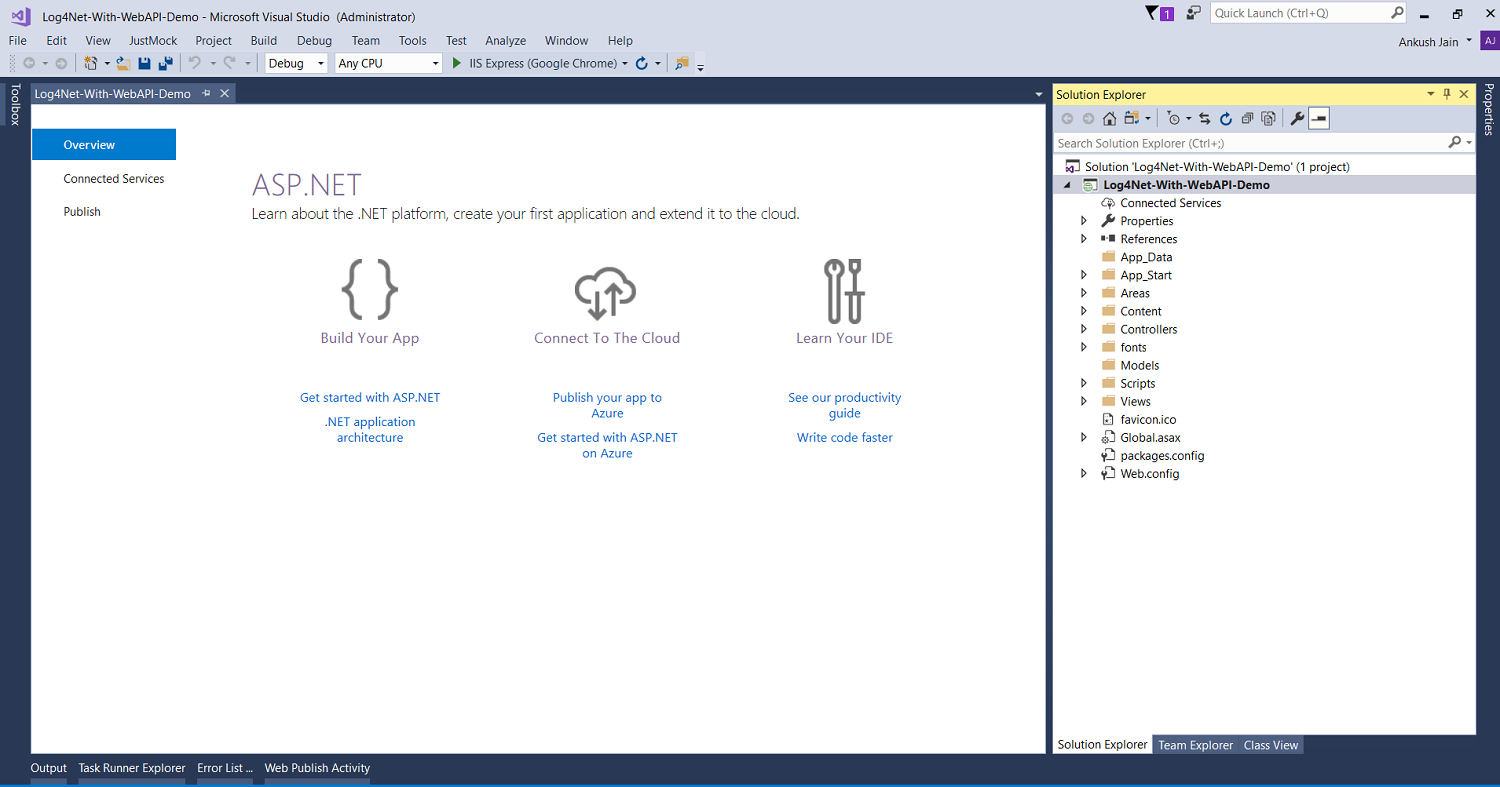The height and width of the screenshot is (787, 1500).
Task: Expand the Web.config node
Action: pyautogui.click(x=1084, y=473)
